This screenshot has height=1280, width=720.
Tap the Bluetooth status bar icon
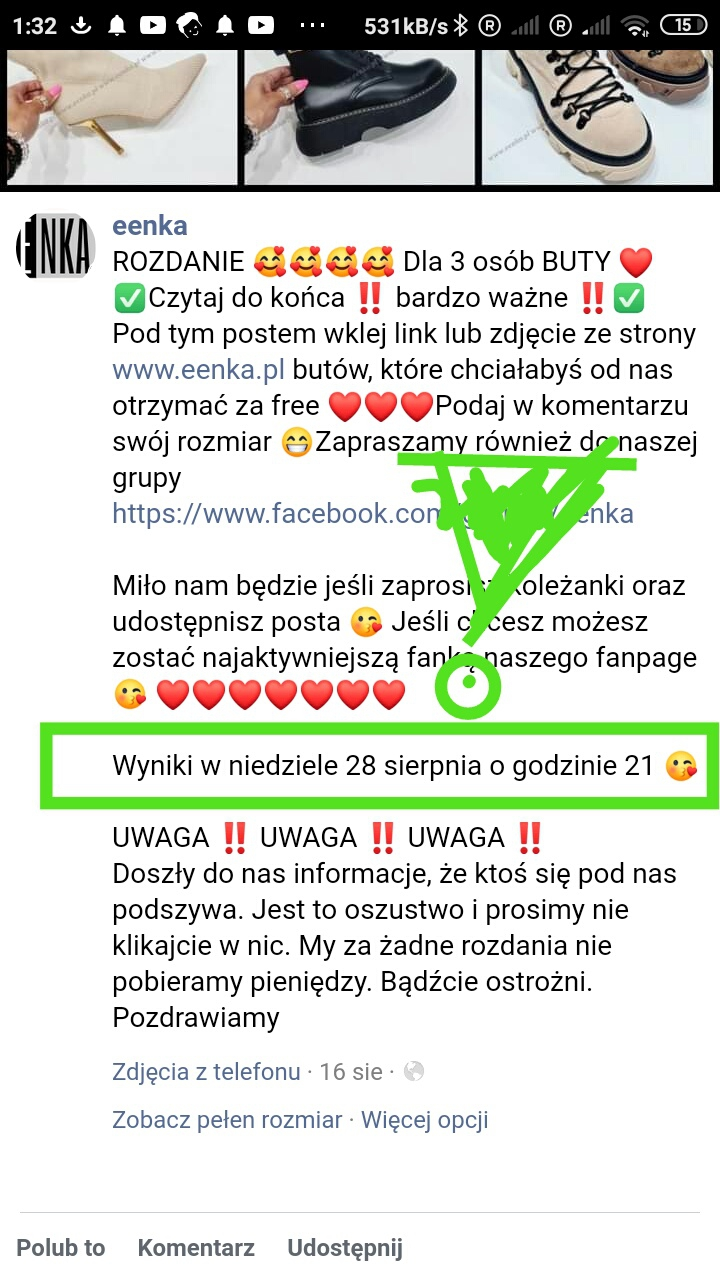coord(461,25)
